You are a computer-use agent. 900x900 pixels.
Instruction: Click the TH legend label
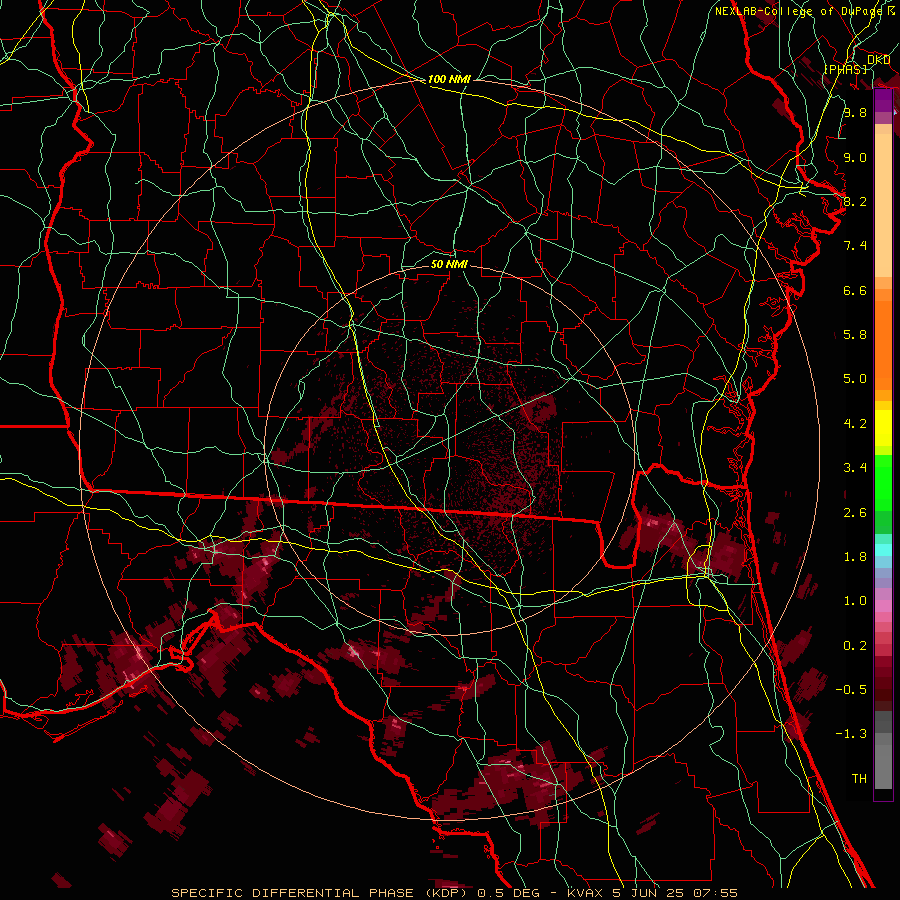(859, 779)
